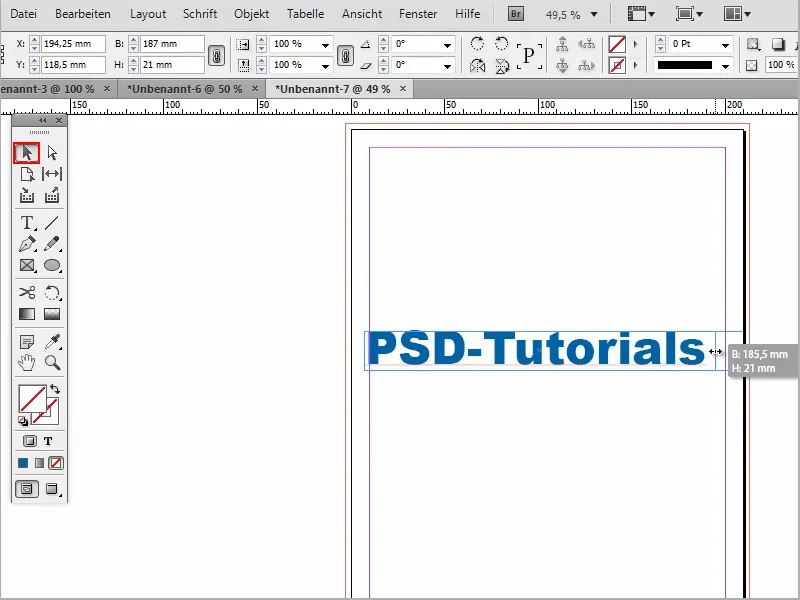Switch to Normal view mode
Viewport: 800px width, 600px height.
(27, 489)
